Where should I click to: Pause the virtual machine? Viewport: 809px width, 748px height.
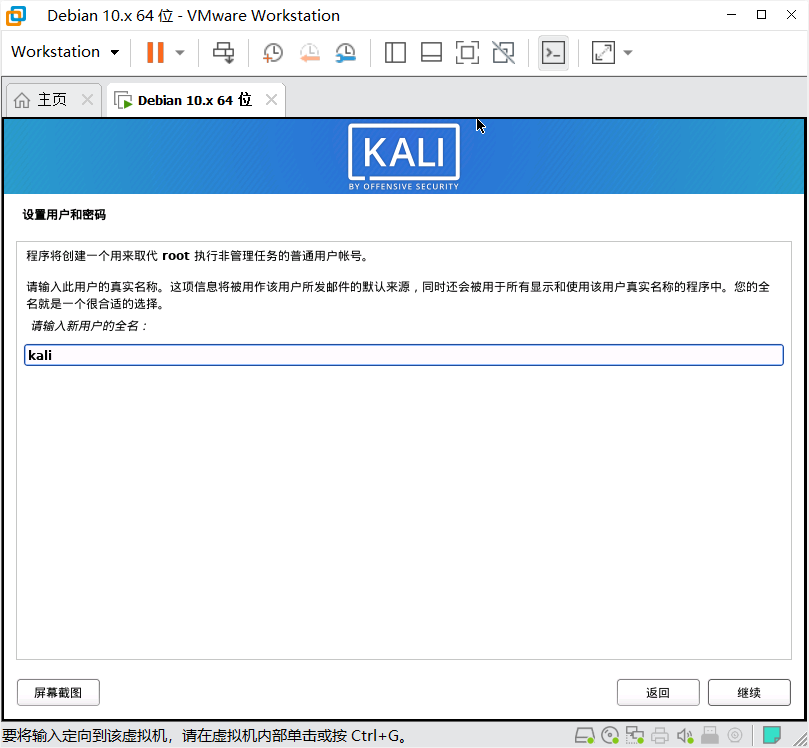tap(155, 52)
